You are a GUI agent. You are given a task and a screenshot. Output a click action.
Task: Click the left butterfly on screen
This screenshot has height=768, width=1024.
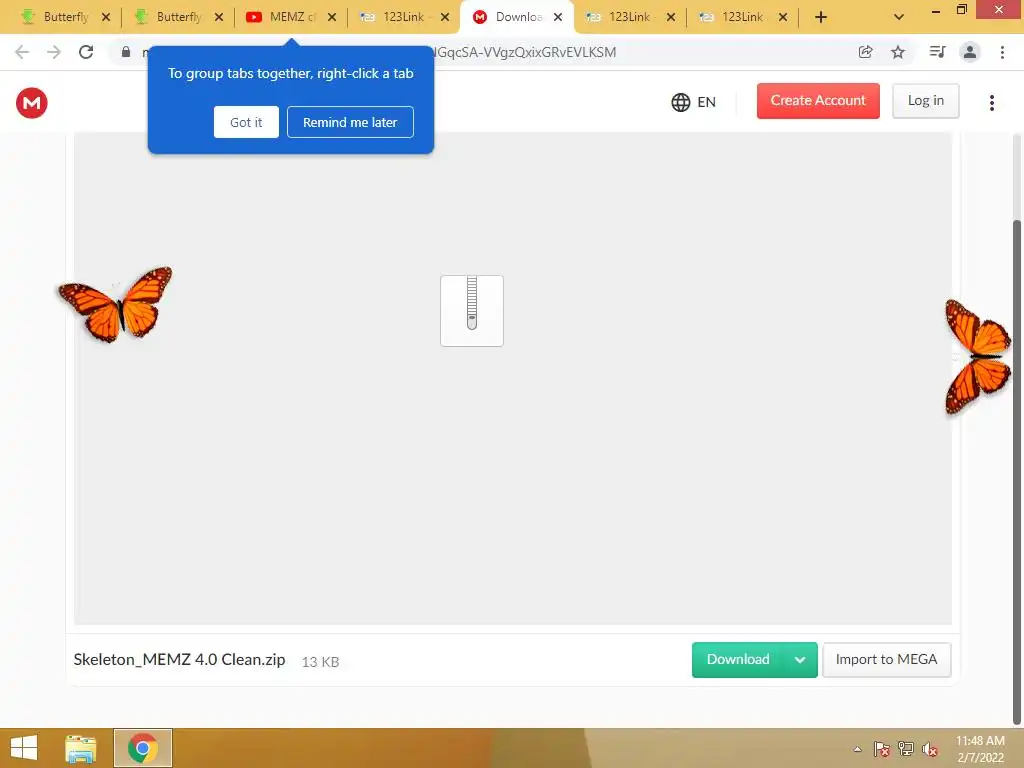click(116, 304)
